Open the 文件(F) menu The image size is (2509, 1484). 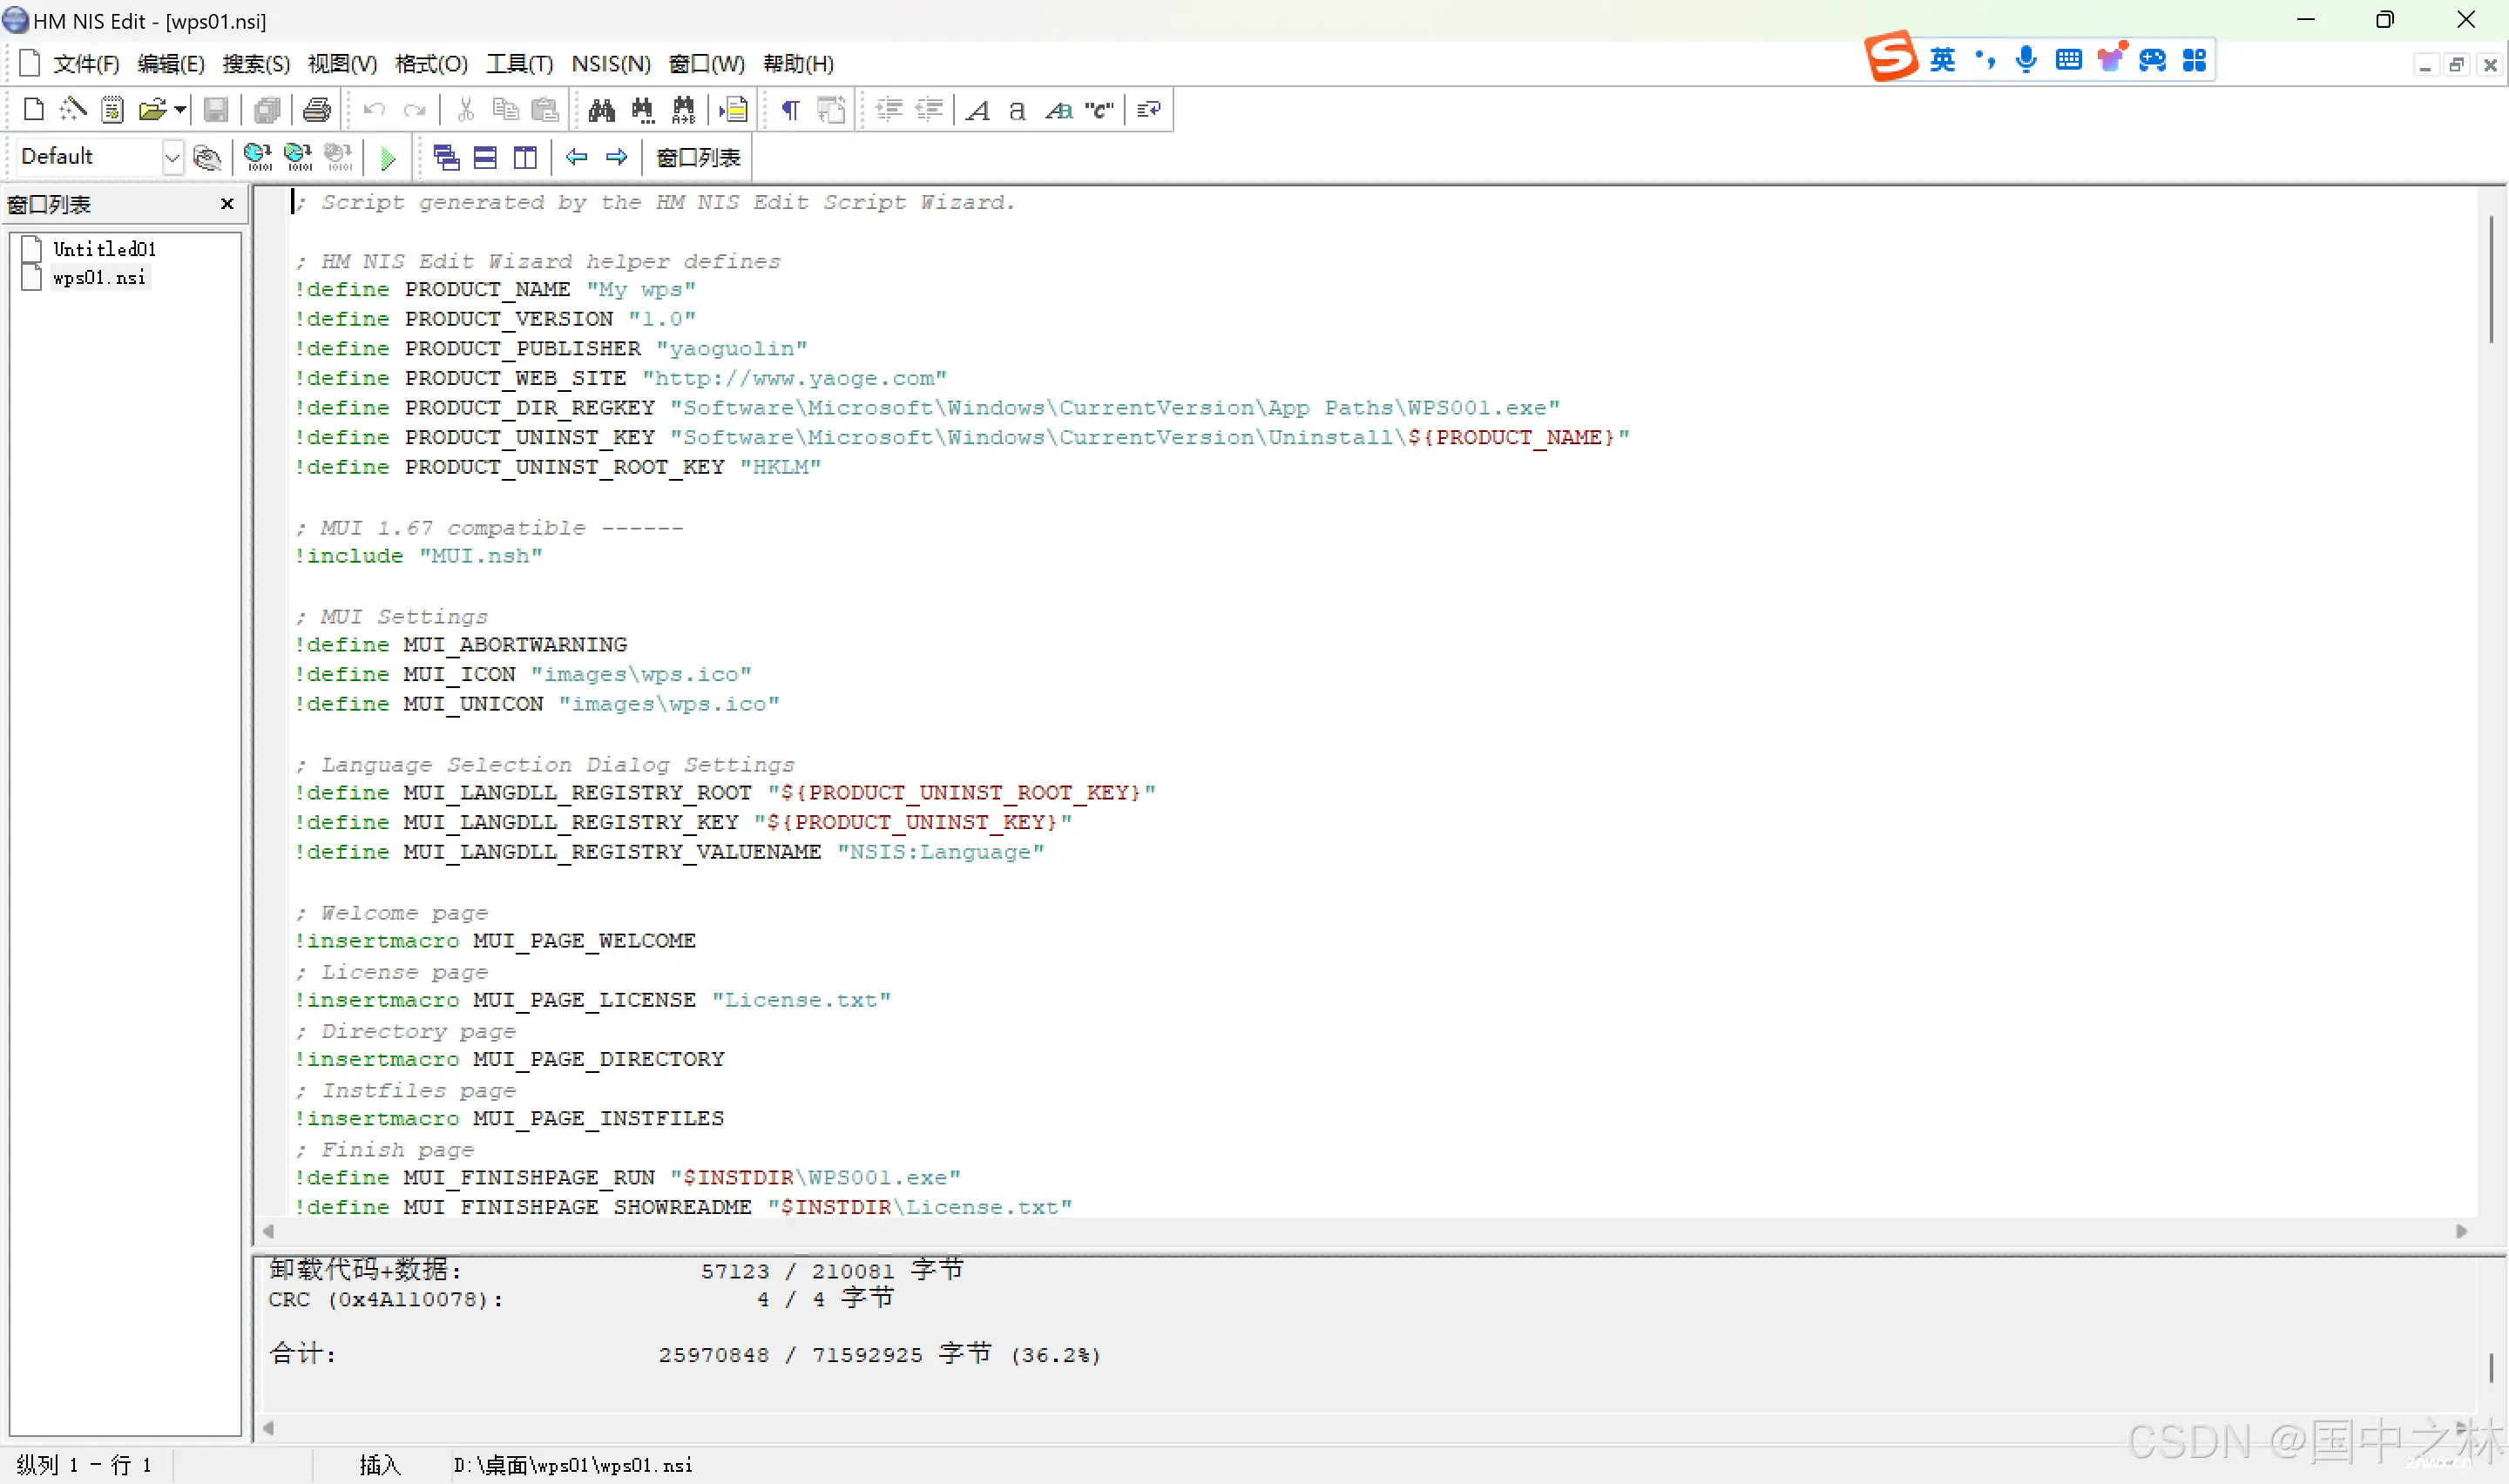point(86,64)
